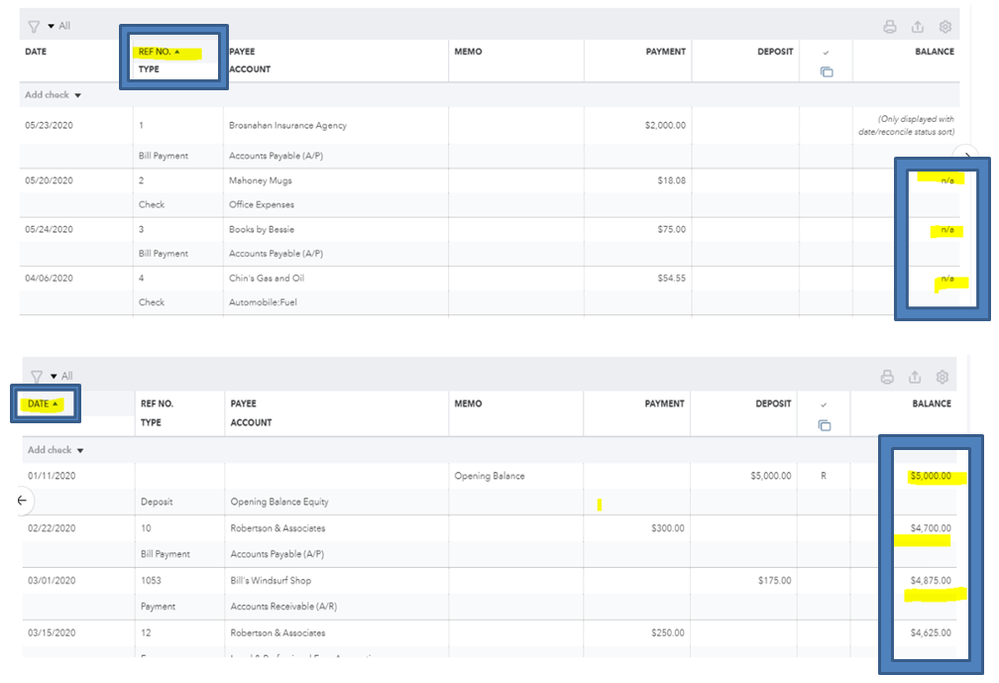
Task: Click the copy icon in the upper register header
Action: 826,72
